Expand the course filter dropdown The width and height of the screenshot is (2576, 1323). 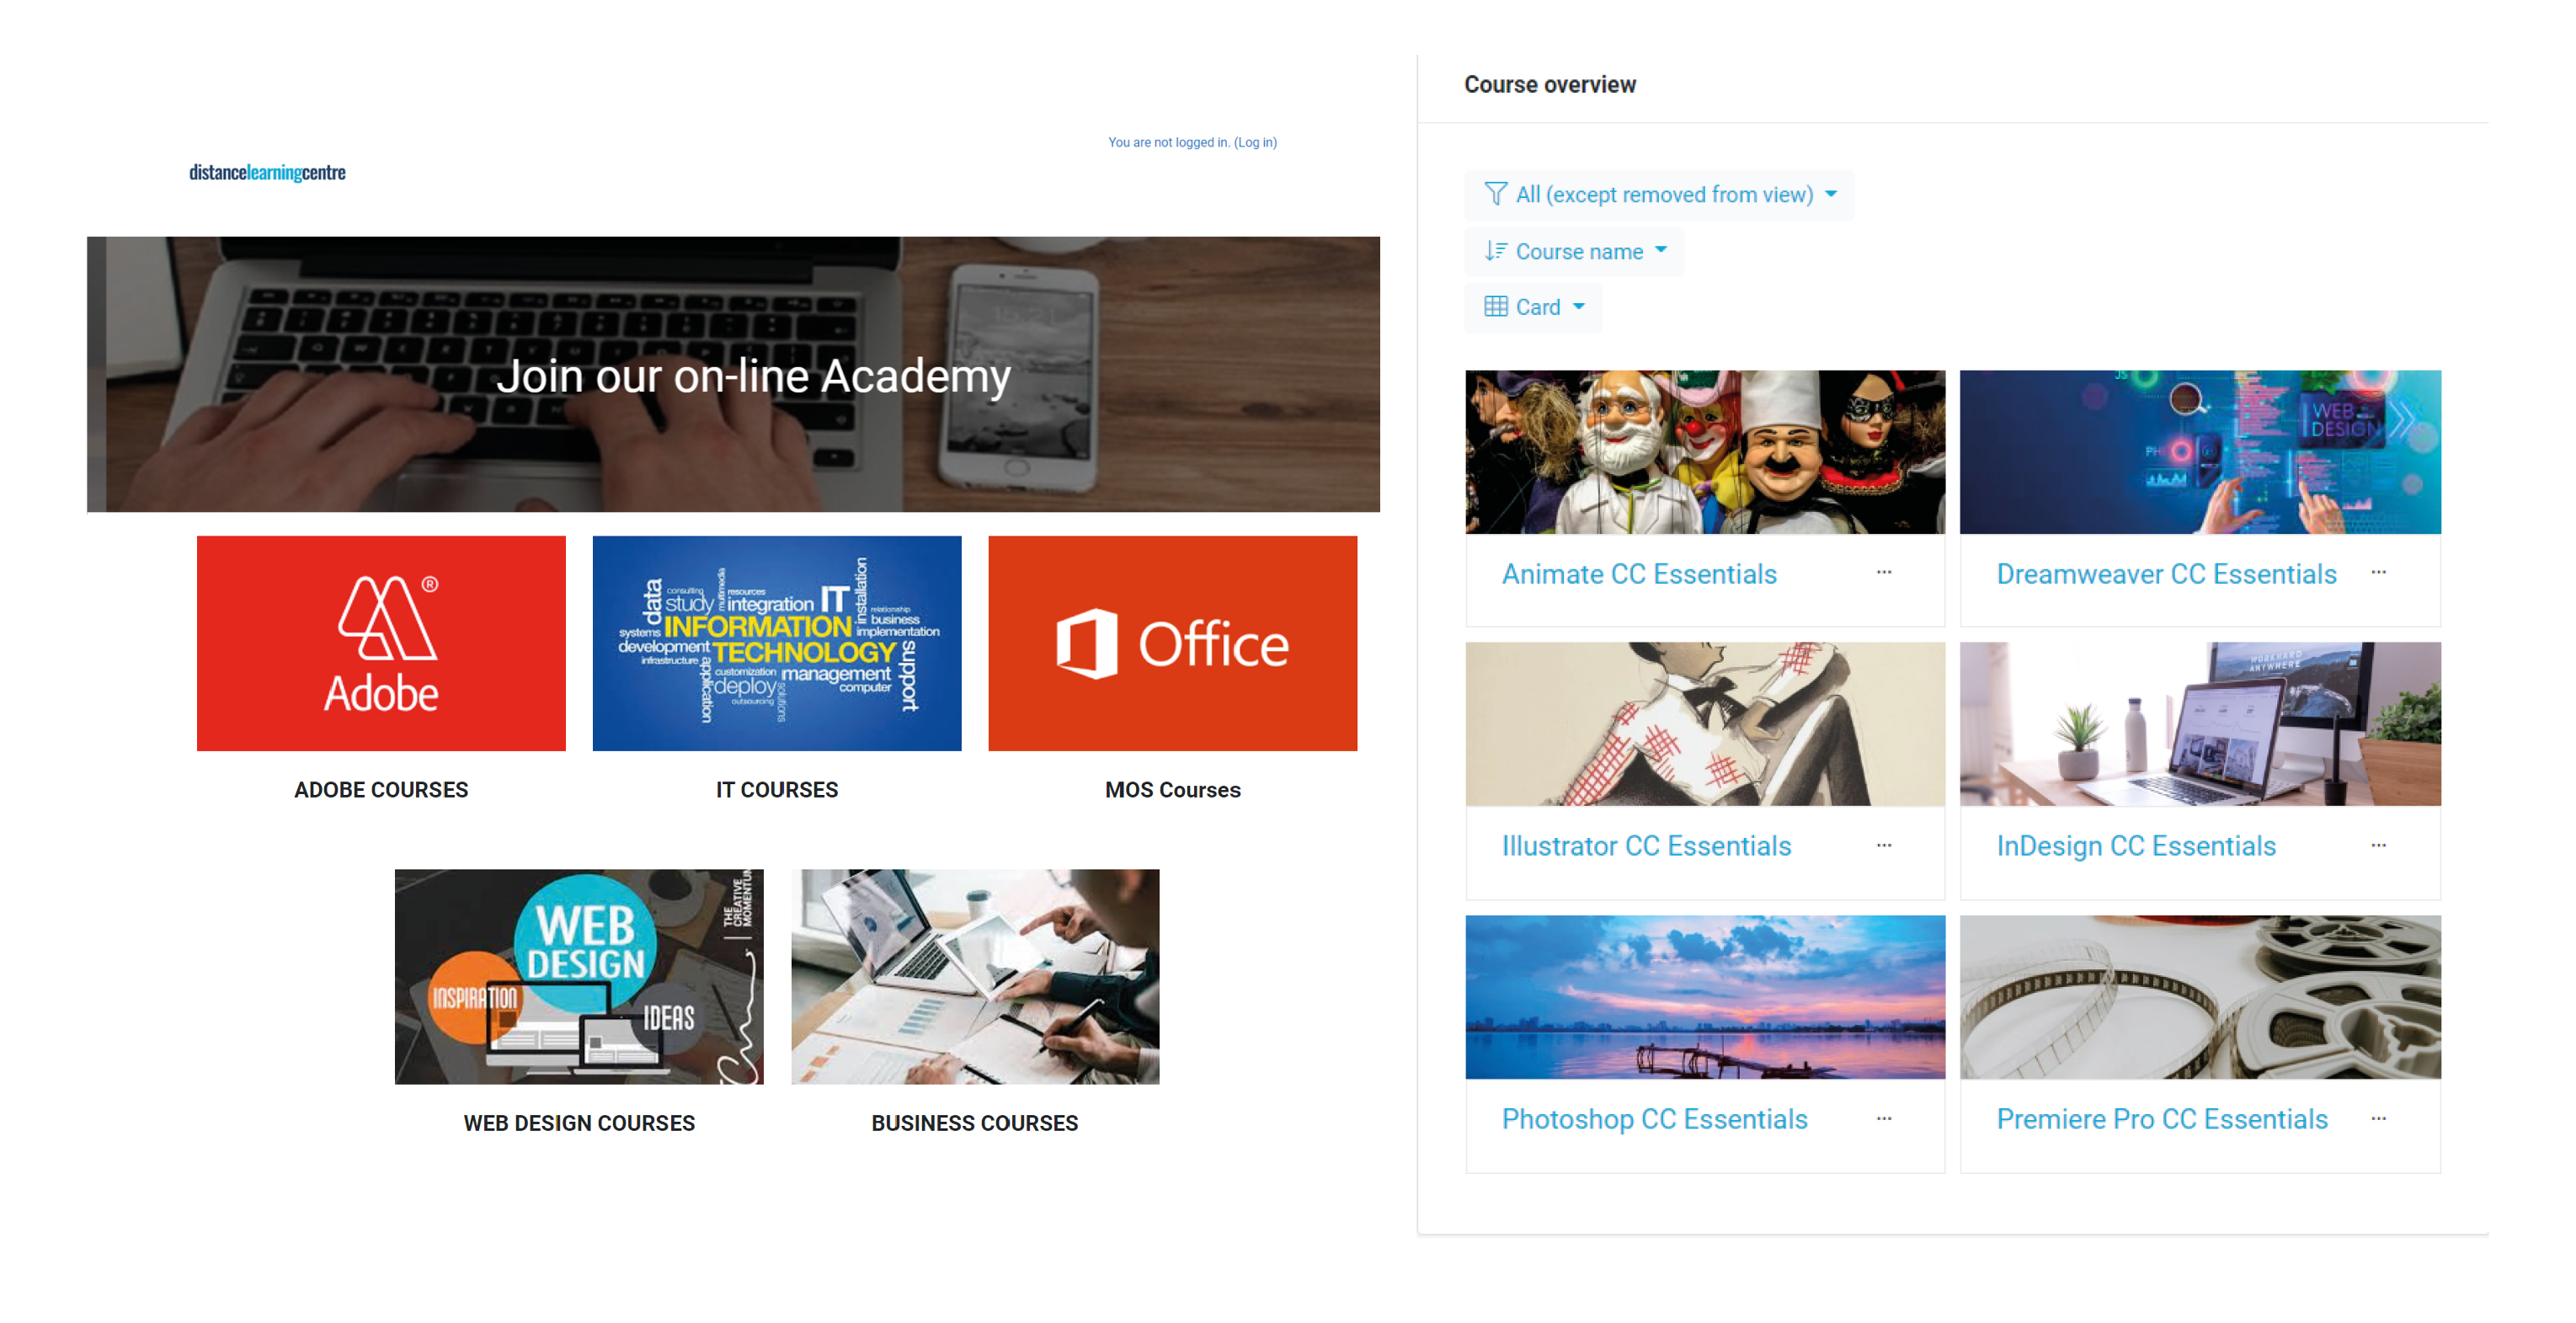(1660, 194)
